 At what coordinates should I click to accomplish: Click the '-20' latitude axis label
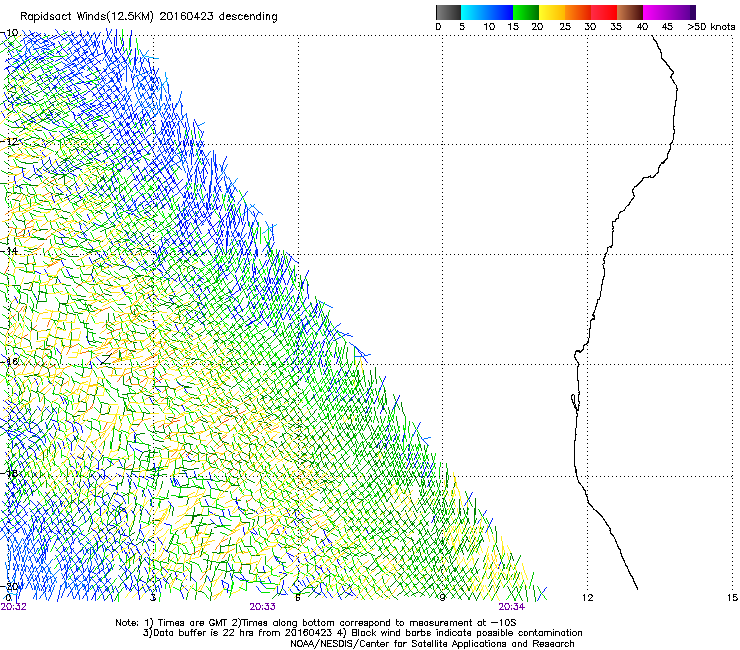[10, 586]
